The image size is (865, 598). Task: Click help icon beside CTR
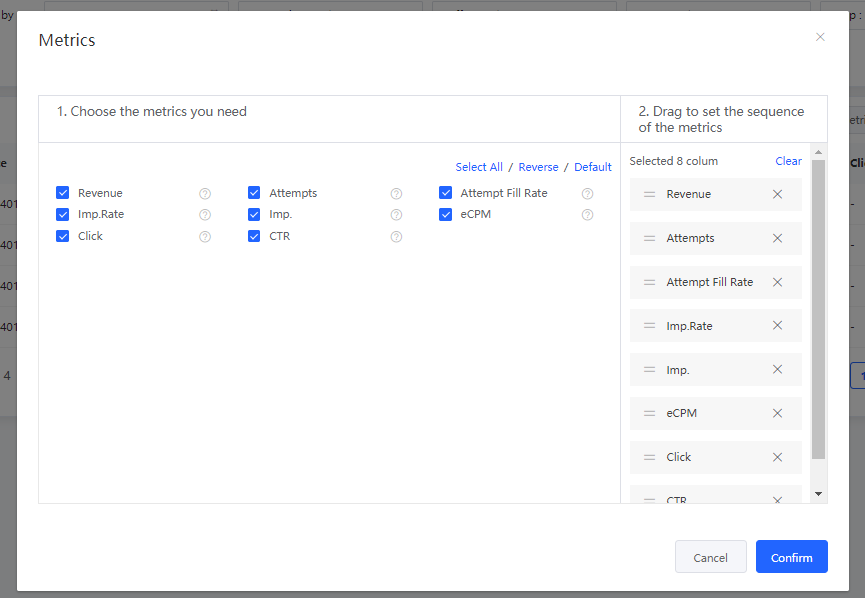click(396, 237)
